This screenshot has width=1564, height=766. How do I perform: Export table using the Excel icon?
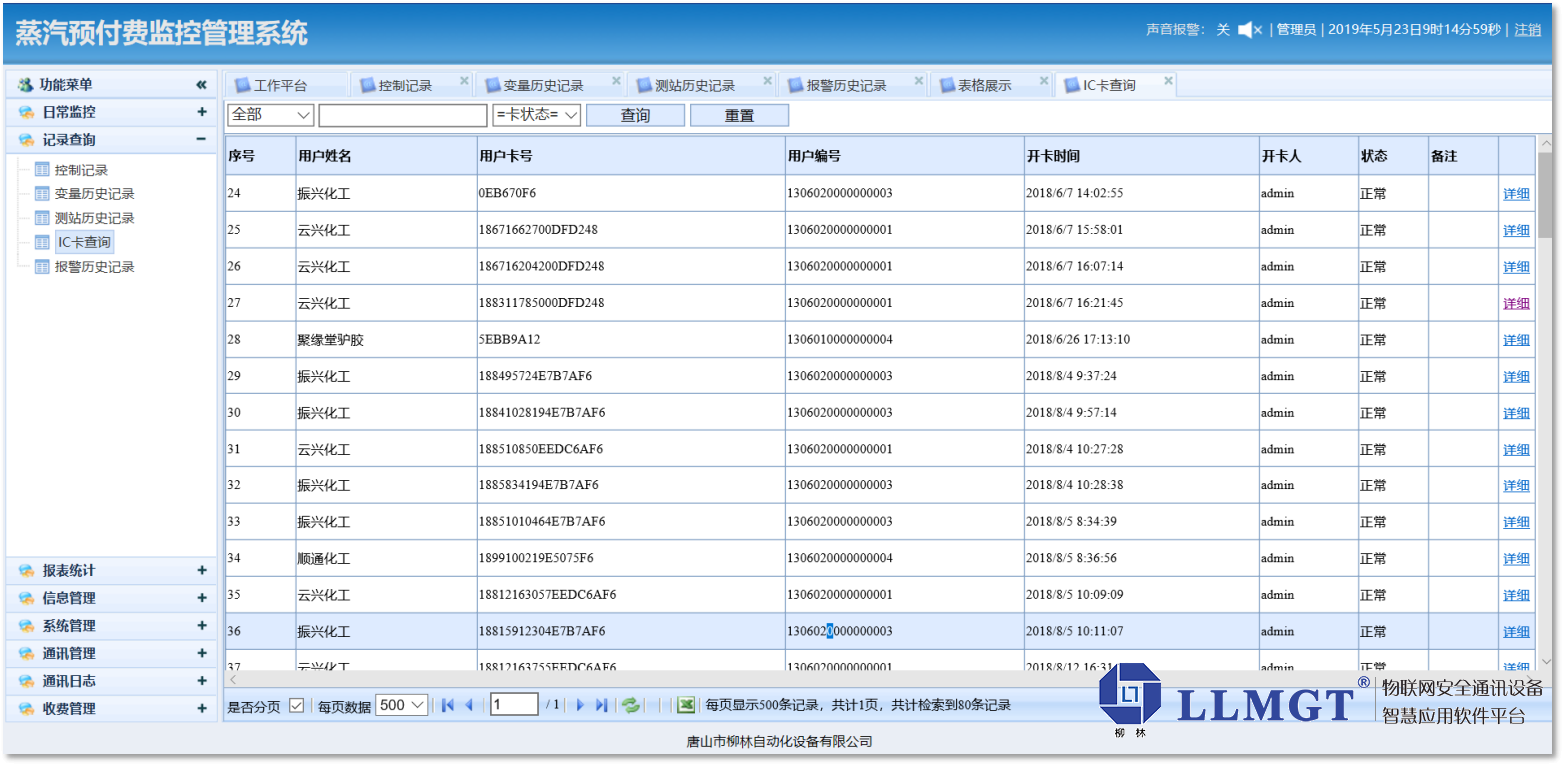pyautogui.click(x=686, y=705)
